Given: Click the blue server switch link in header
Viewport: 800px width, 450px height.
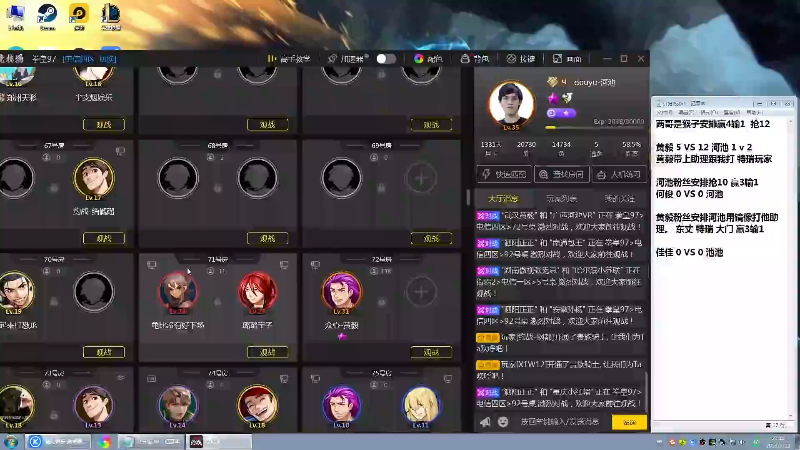Looking at the screenshot, I should 89,59.
